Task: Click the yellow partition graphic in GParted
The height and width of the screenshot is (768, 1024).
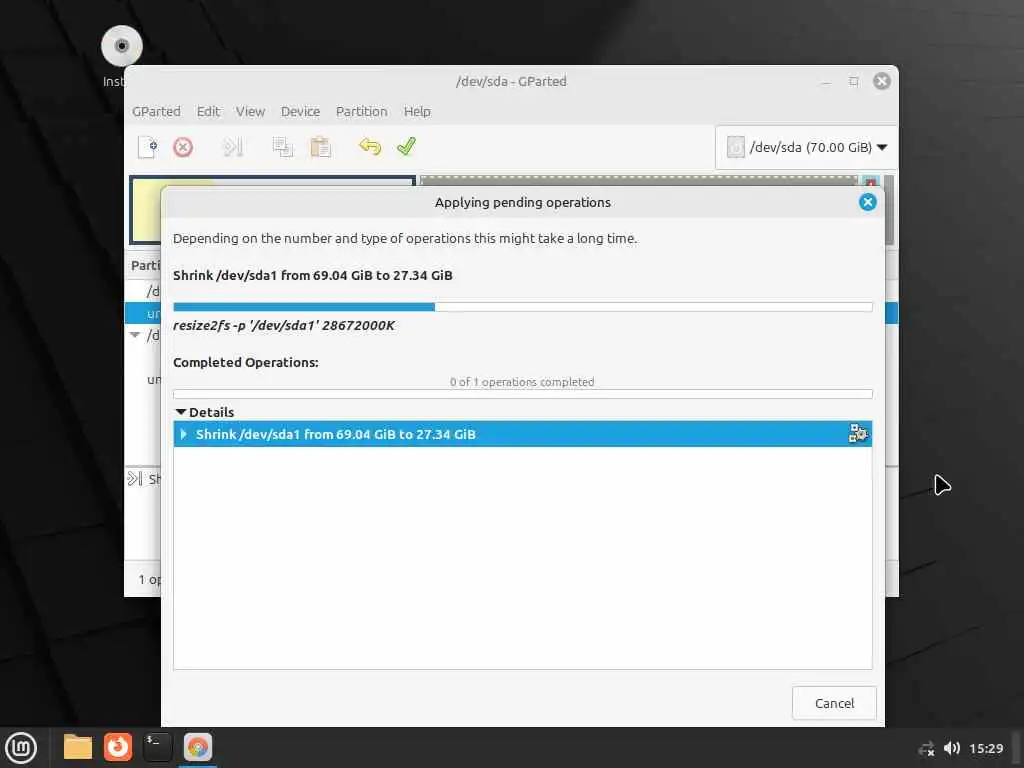Action: click(x=146, y=209)
